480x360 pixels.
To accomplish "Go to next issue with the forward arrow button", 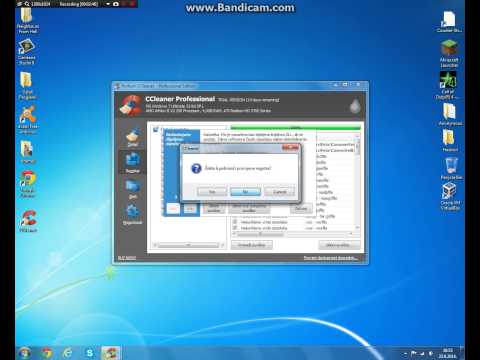I will (x=190, y=209).
